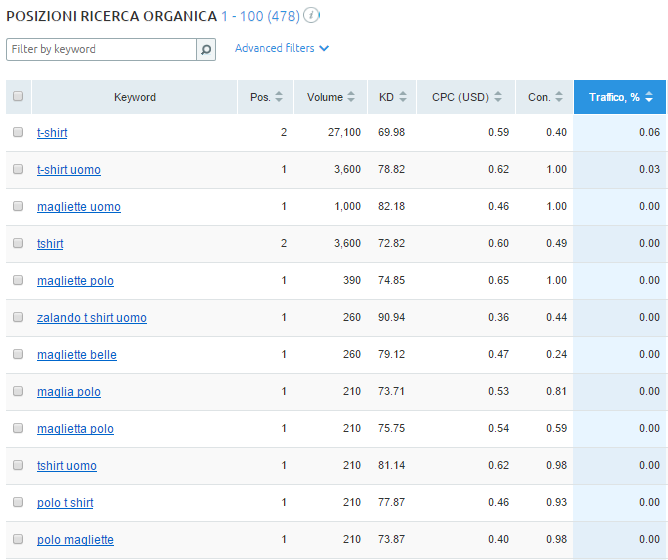Click the POSIZIONI RICERCA ORGANICA title

point(112,16)
